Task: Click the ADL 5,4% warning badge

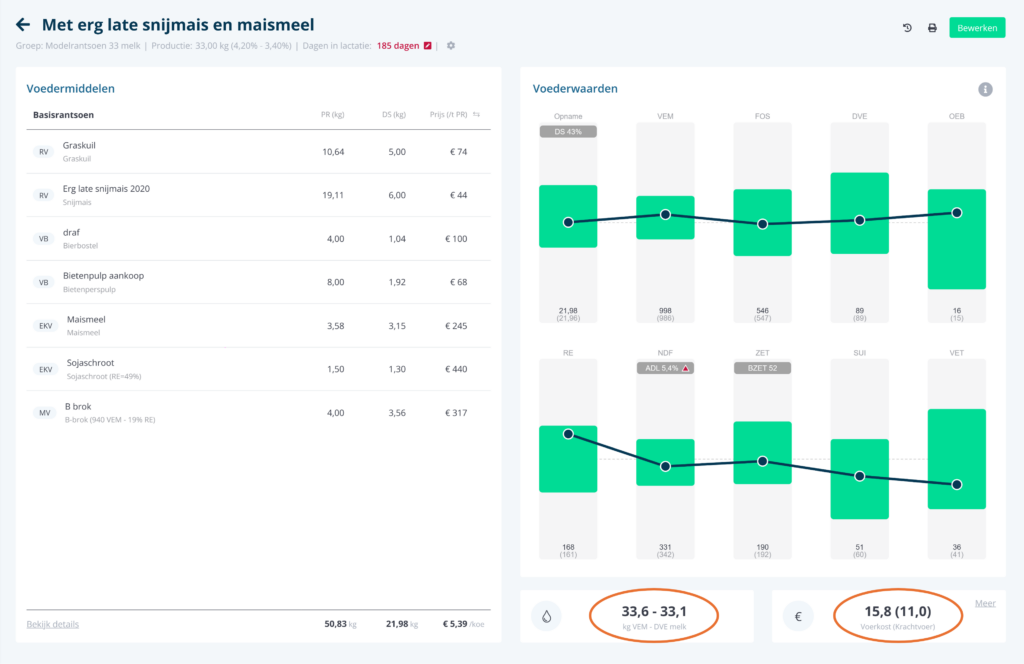Action: click(664, 368)
